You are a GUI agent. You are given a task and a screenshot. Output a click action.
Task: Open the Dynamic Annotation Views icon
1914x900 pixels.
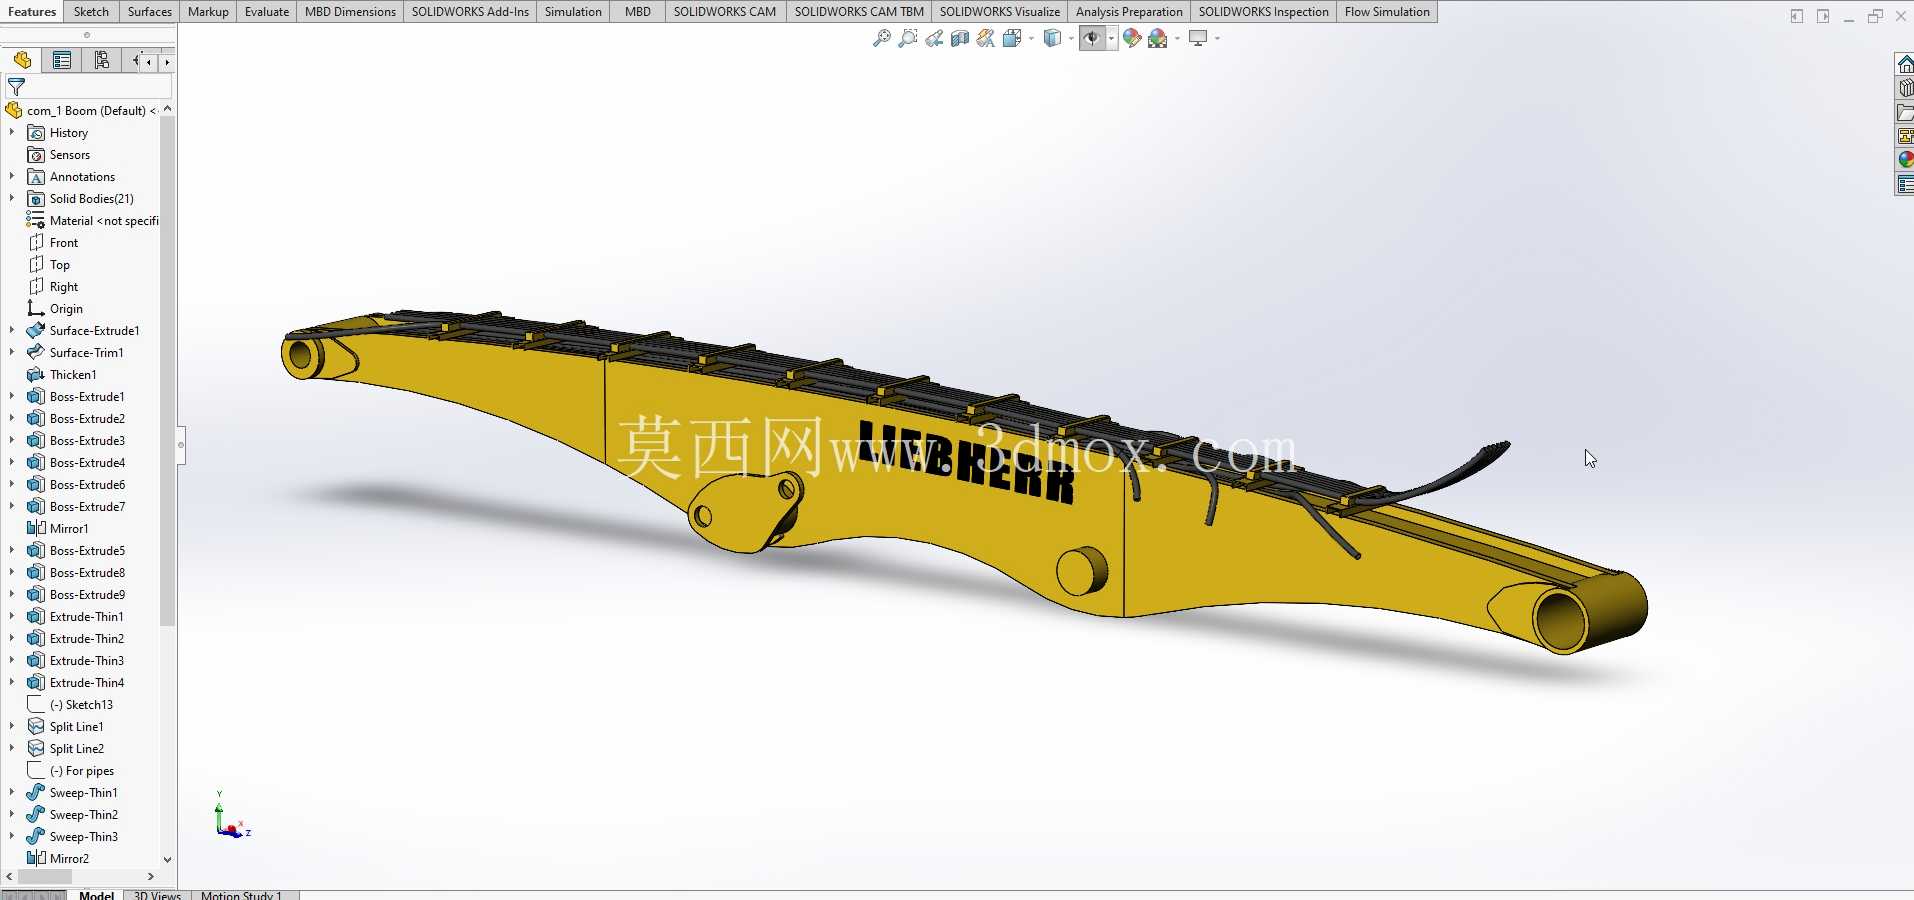(986, 38)
